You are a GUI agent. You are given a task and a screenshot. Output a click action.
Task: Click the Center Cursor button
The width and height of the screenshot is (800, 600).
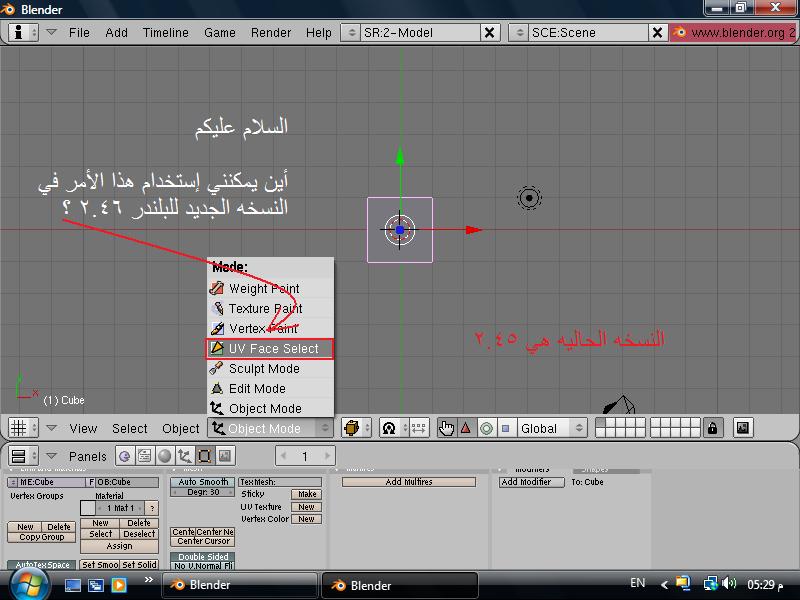203,541
